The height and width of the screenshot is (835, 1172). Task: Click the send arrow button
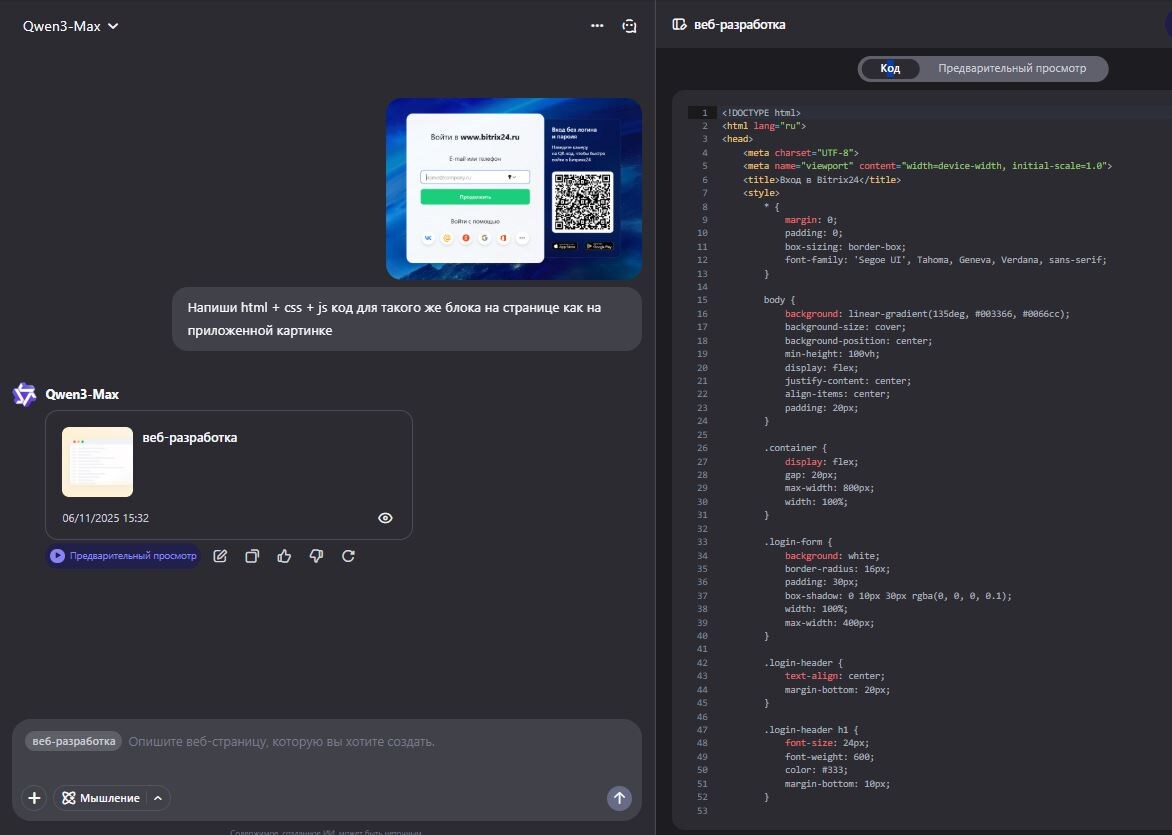click(619, 798)
